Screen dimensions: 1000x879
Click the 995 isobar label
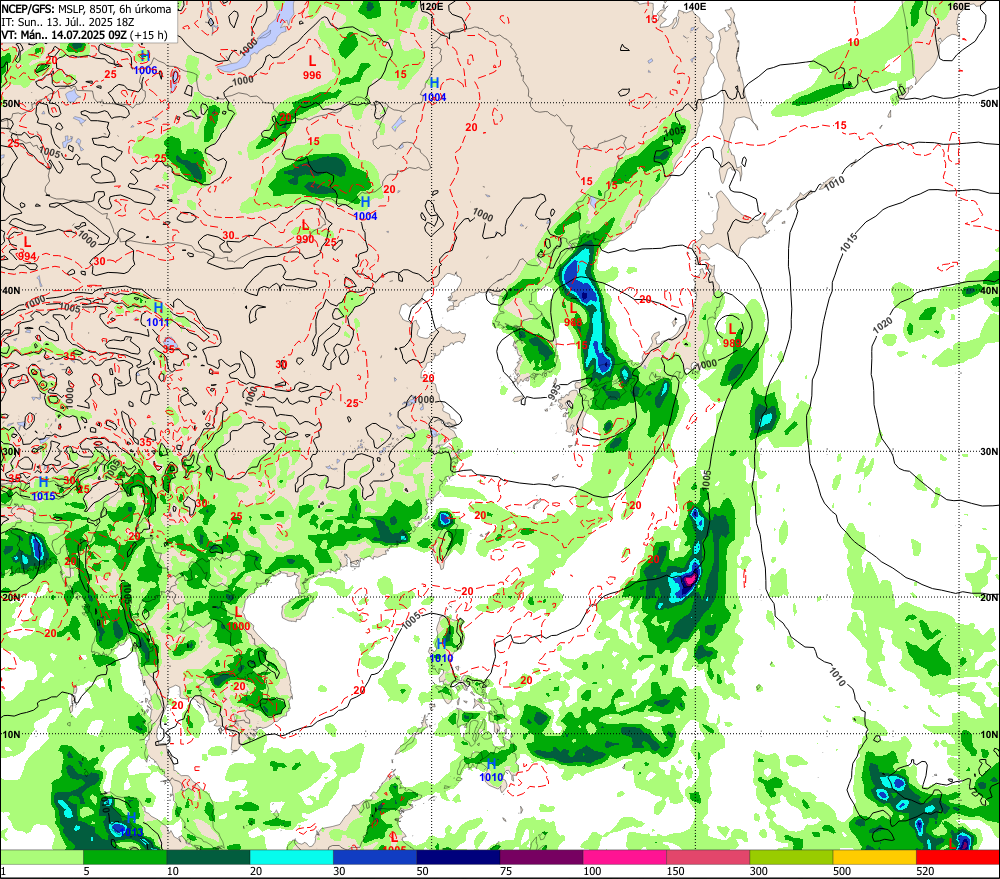[x=555, y=391]
